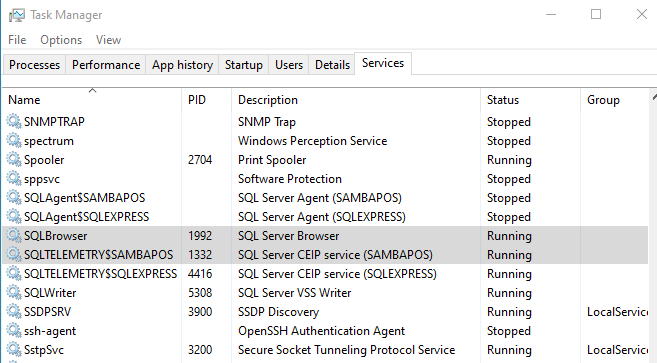Select the ssh-agent service name
The image size is (657, 363).
(x=50, y=331)
